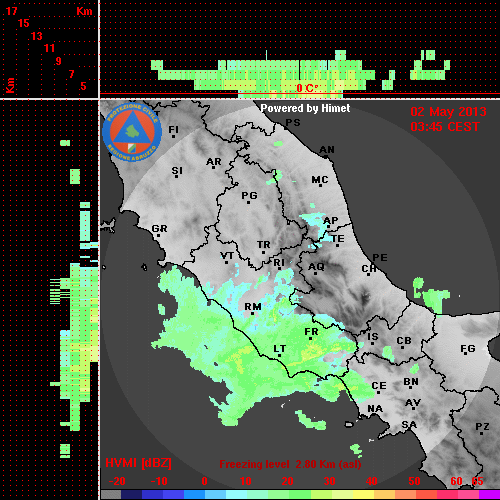Image resolution: width=500 pixels, height=500 pixels.
Task: Select the FG city label on the map
Action: pyautogui.click(x=467, y=349)
